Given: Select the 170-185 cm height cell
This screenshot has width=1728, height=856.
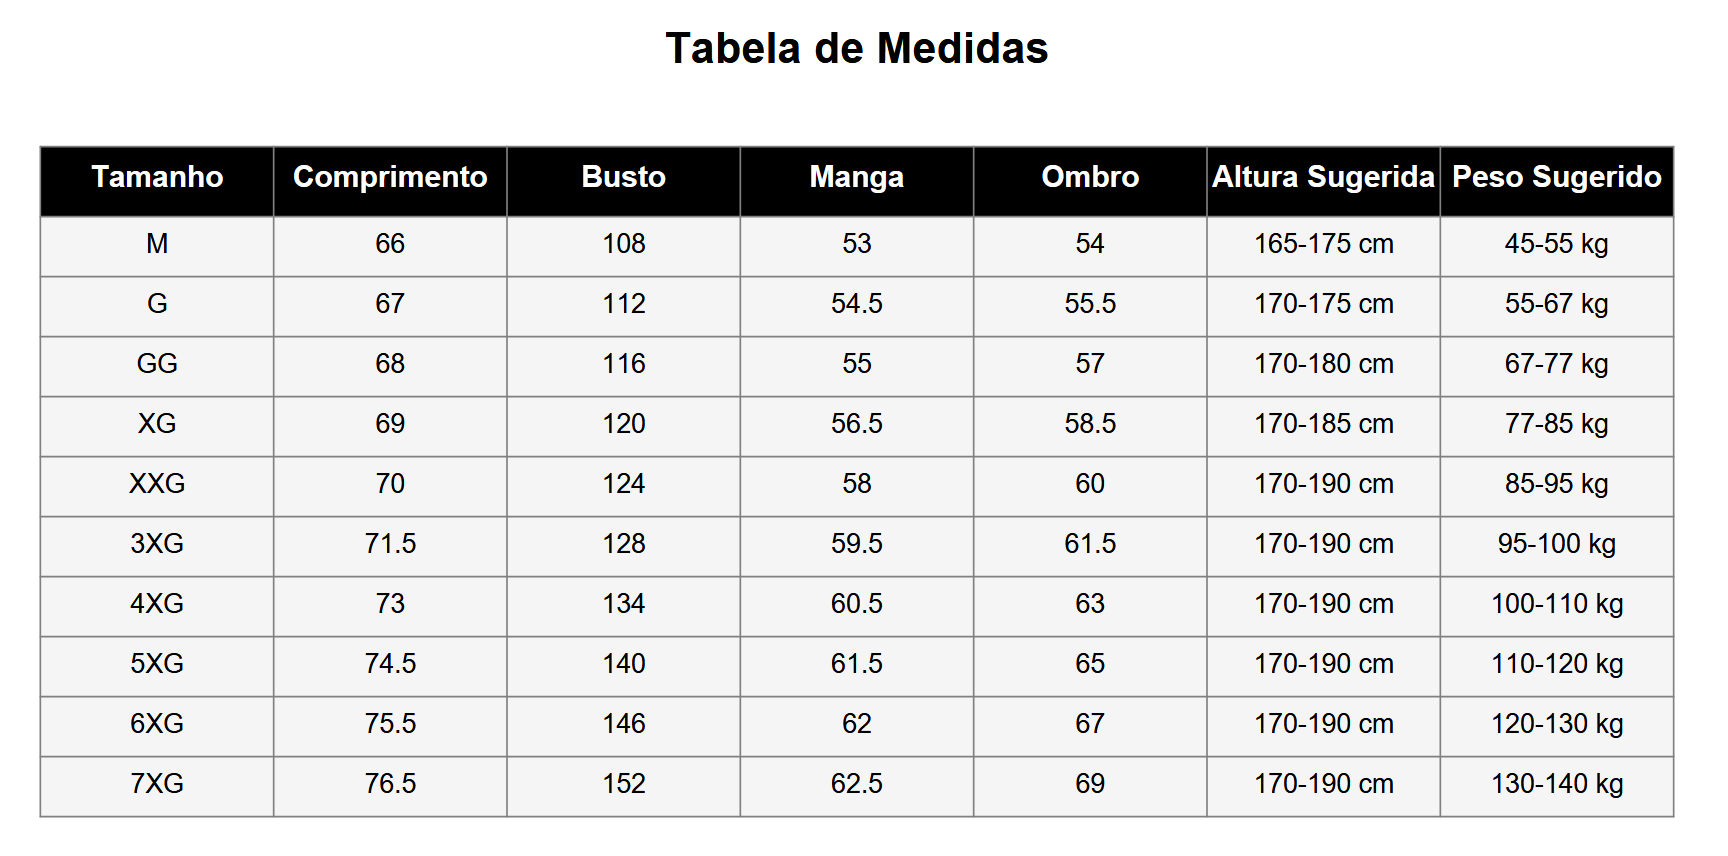Looking at the screenshot, I should 1323,424.
